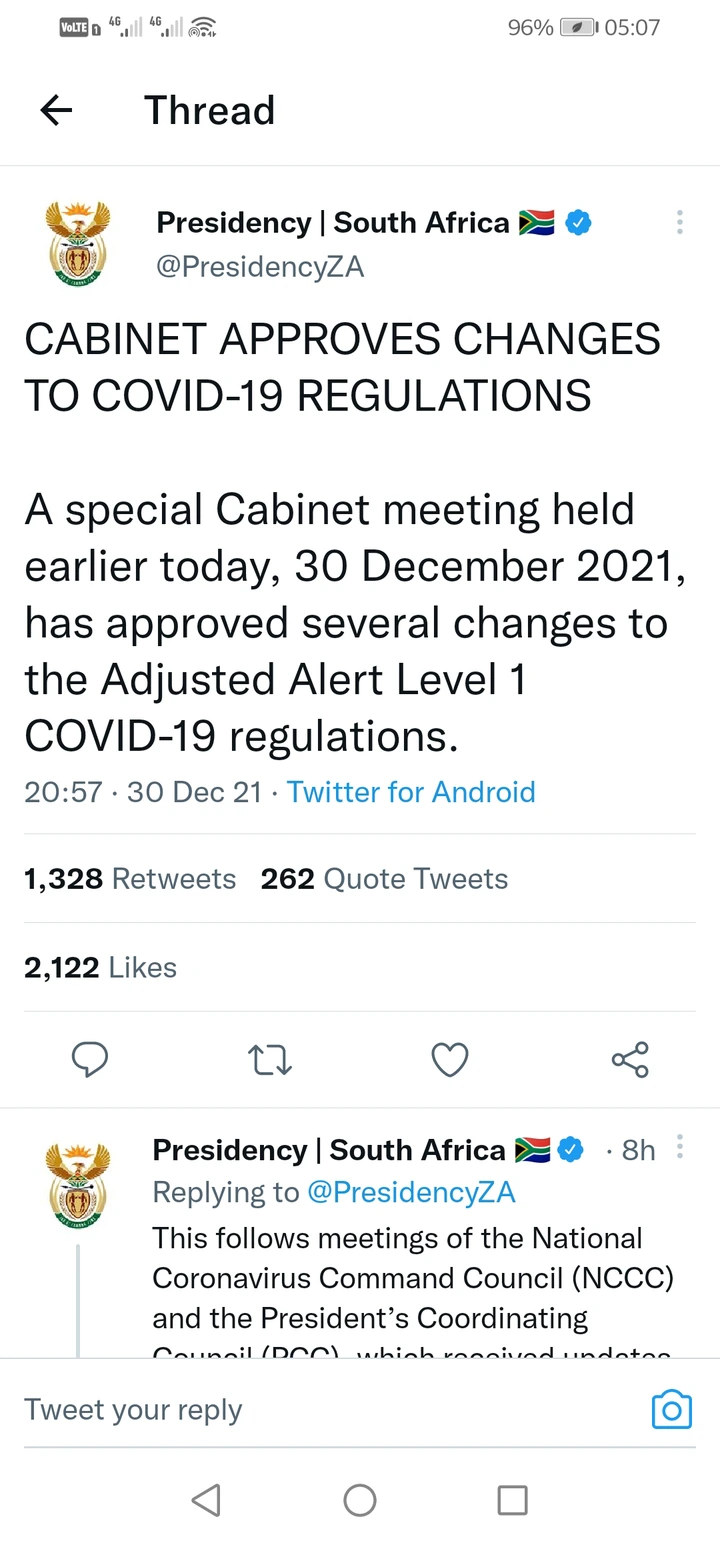
Task: Open more options on main tweet
Action: 679,222
